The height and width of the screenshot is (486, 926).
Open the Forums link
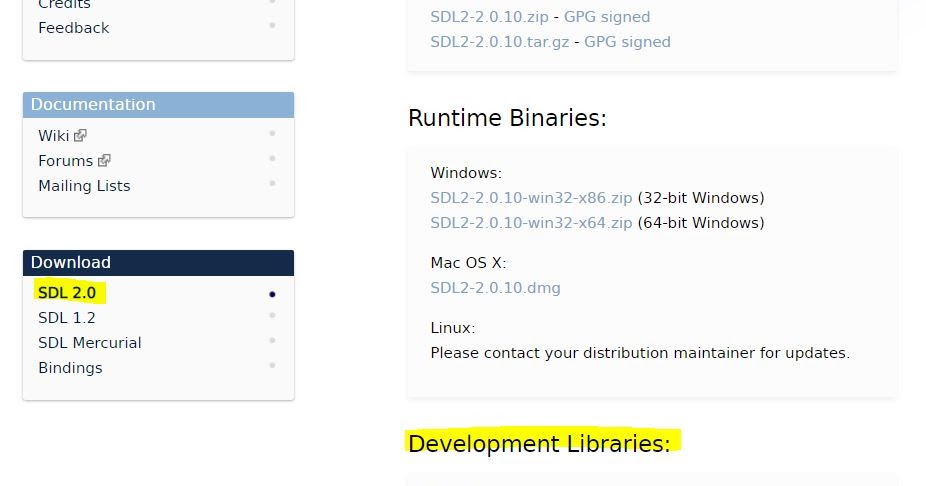click(x=66, y=161)
